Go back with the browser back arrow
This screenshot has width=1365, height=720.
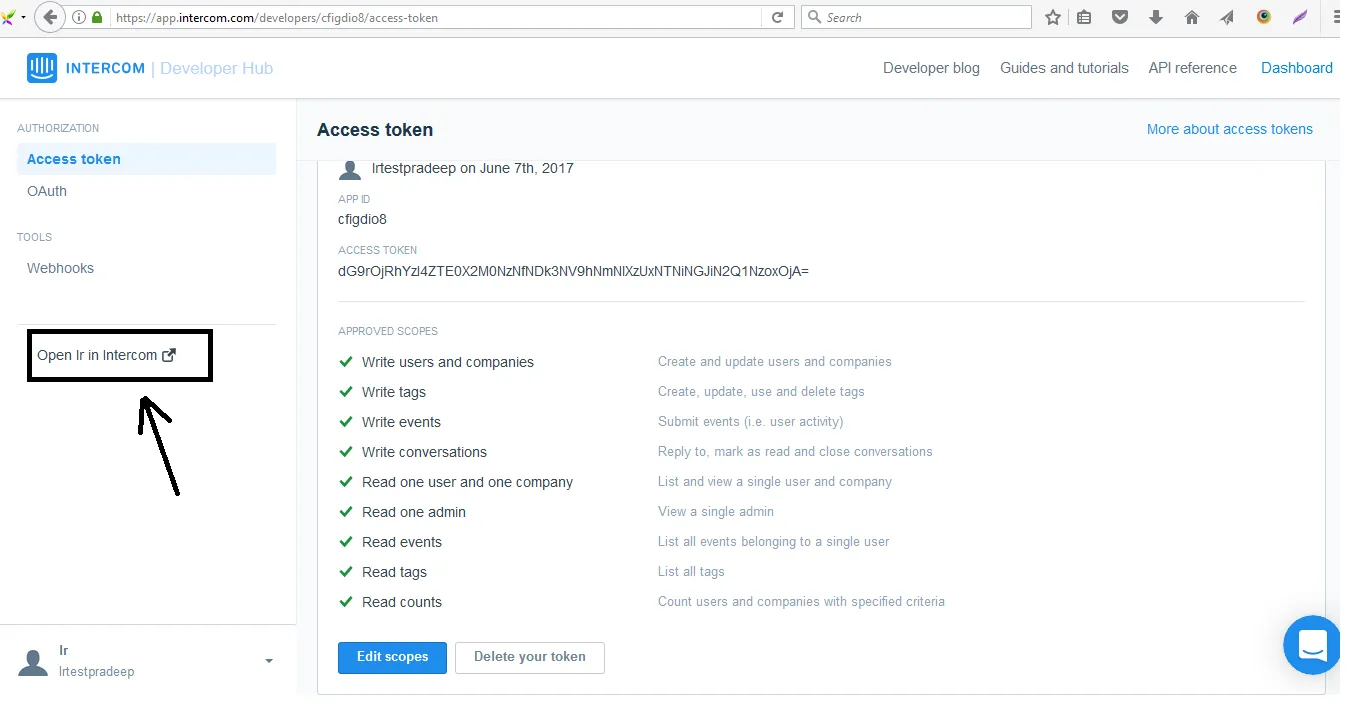[x=50, y=17]
